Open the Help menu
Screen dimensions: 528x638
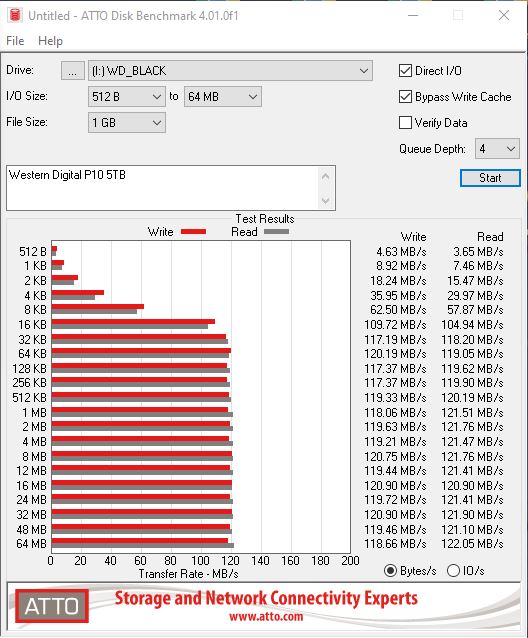(x=50, y=41)
